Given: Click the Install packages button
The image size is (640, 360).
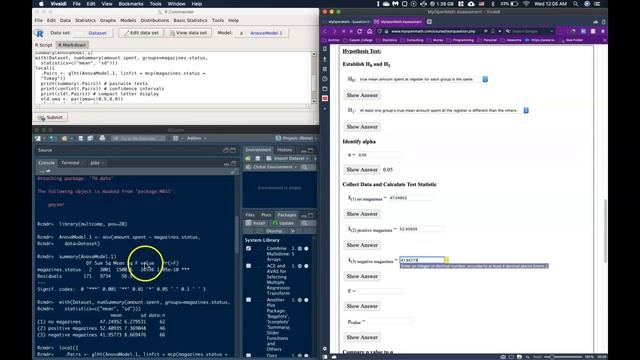Looking at the screenshot, I should (256, 223).
